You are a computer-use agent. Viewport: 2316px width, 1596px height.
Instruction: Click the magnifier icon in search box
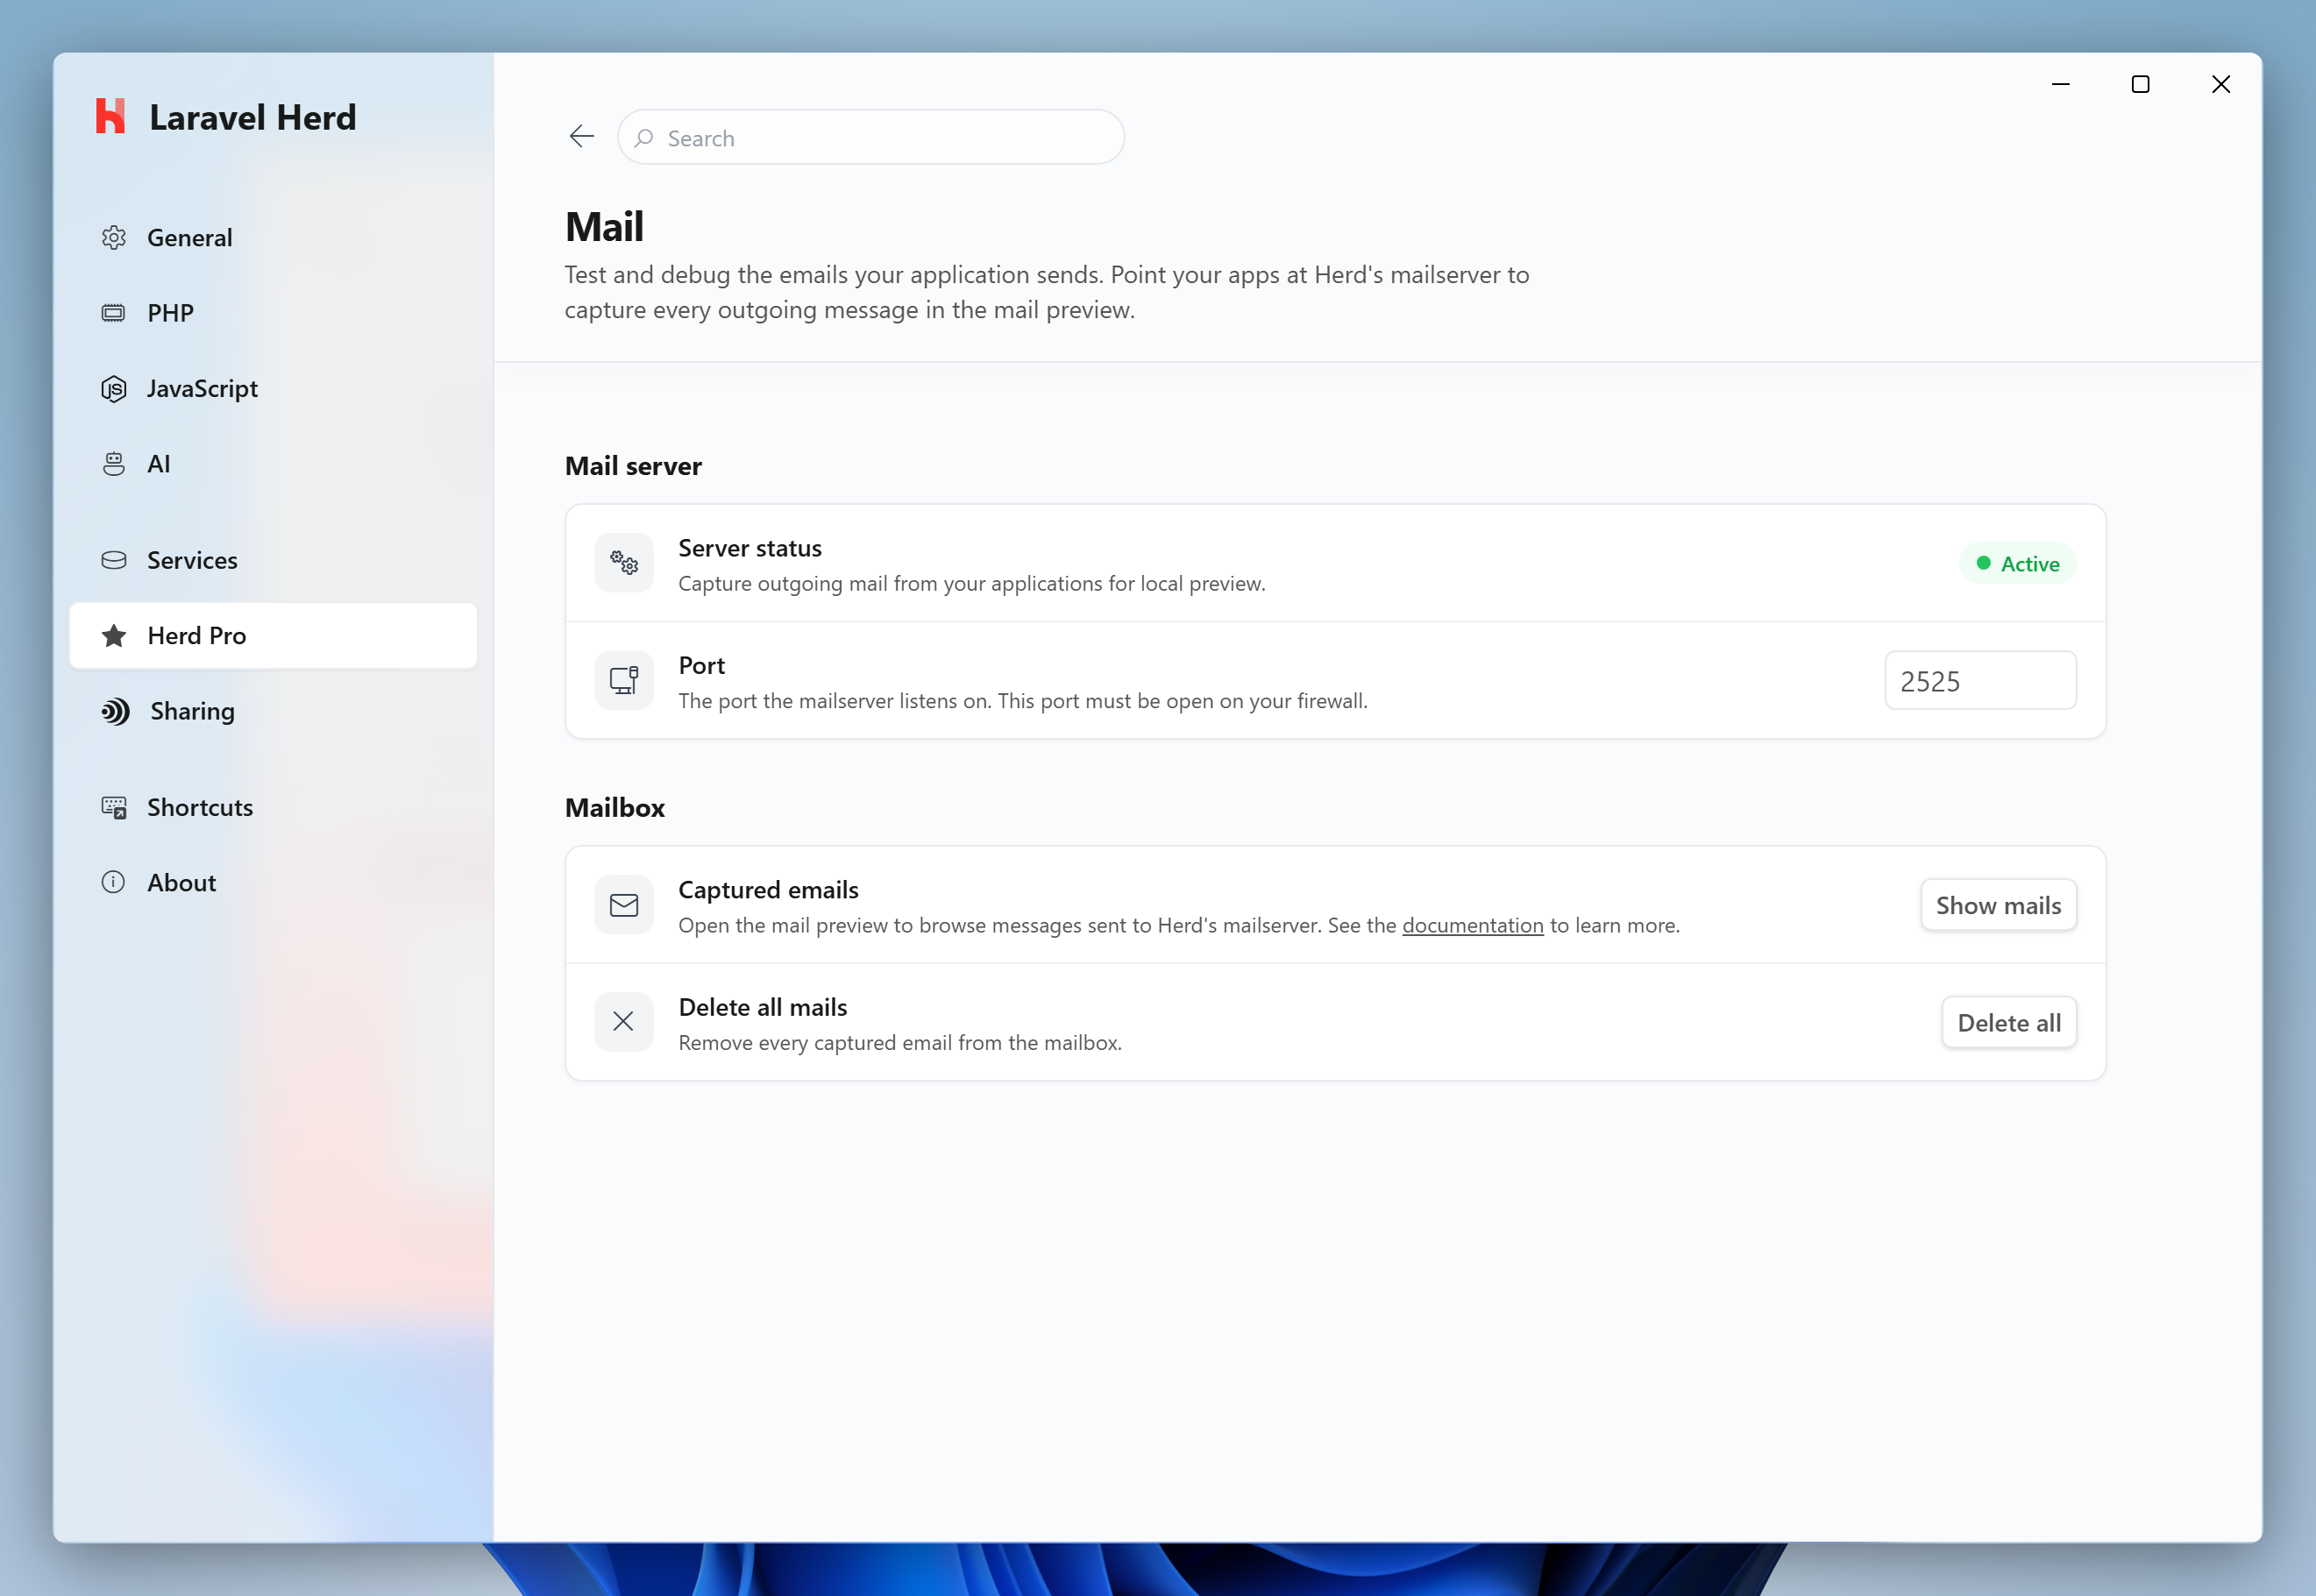coord(644,138)
